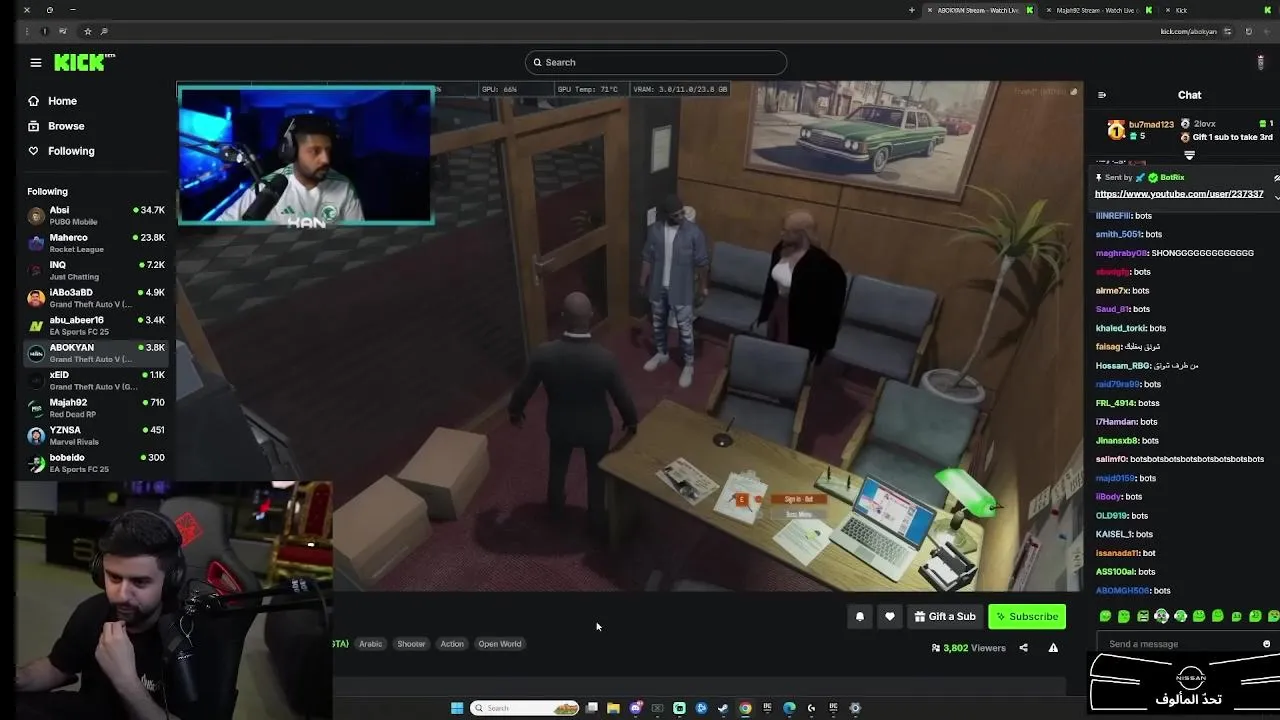This screenshot has height=720, width=1280.
Task: Click the share stream icon
Action: 1023,648
